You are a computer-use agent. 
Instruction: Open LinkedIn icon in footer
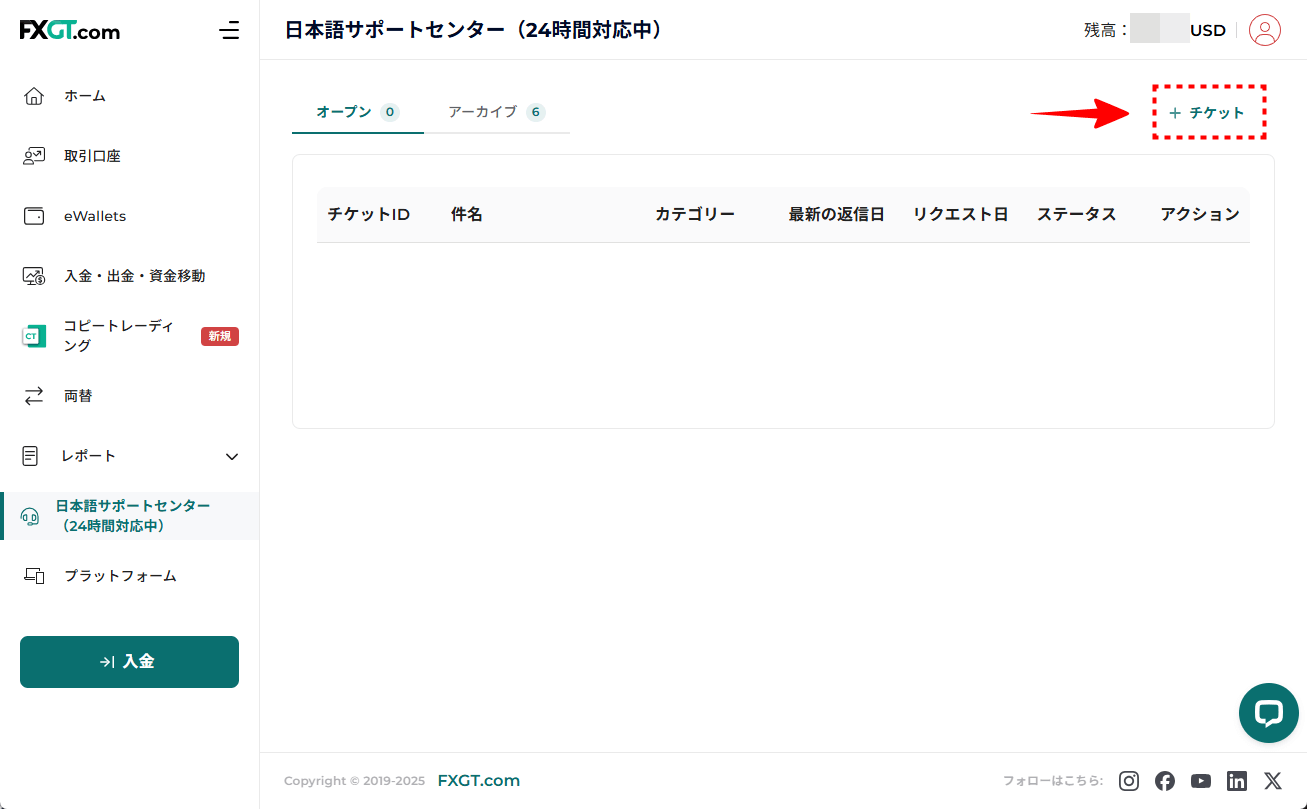click(1237, 781)
